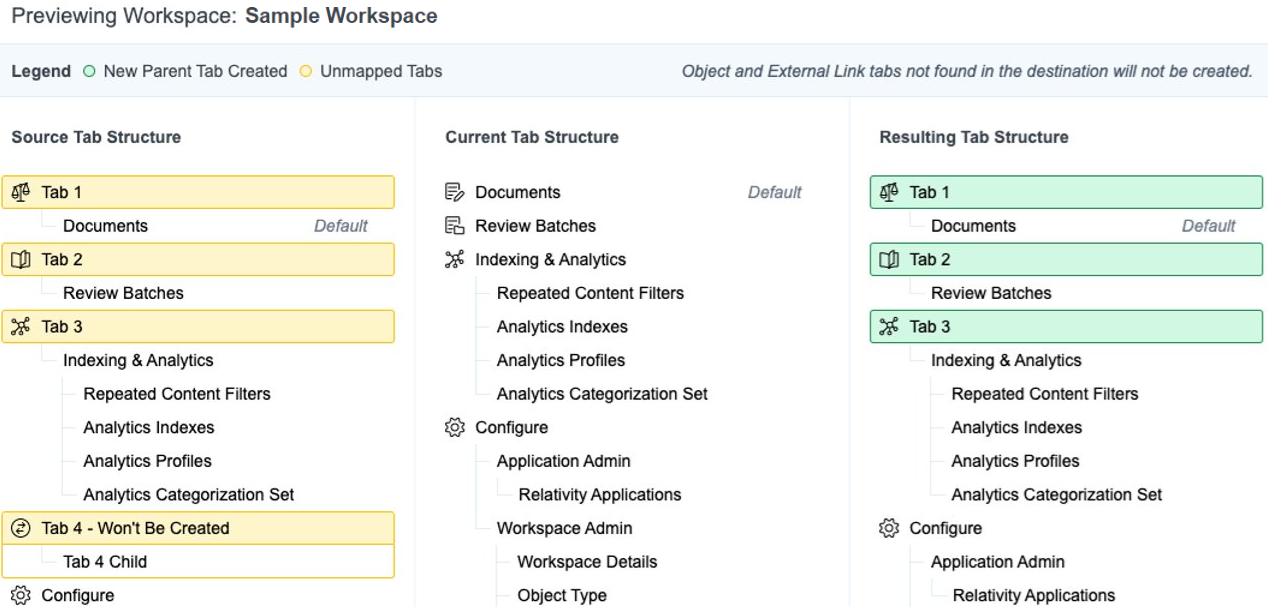The height and width of the screenshot is (607, 1268).
Task: Select Object Type in Current Tab Structure
Action: pyautogui.click(x=562, y=595)
